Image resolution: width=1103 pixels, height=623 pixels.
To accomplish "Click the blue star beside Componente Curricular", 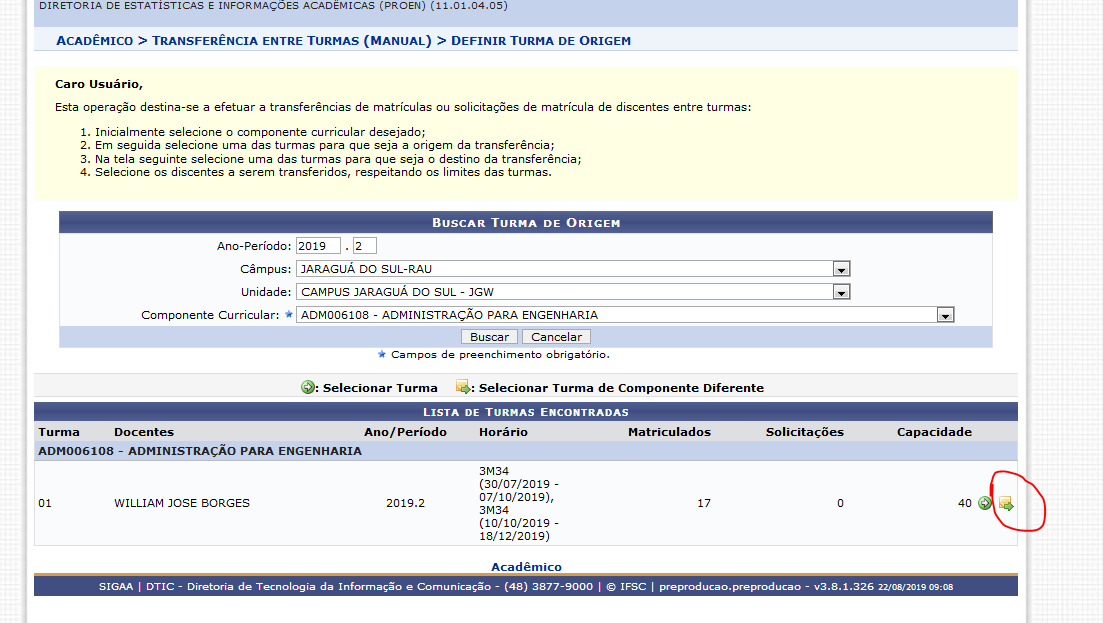I will pos(288,314).
